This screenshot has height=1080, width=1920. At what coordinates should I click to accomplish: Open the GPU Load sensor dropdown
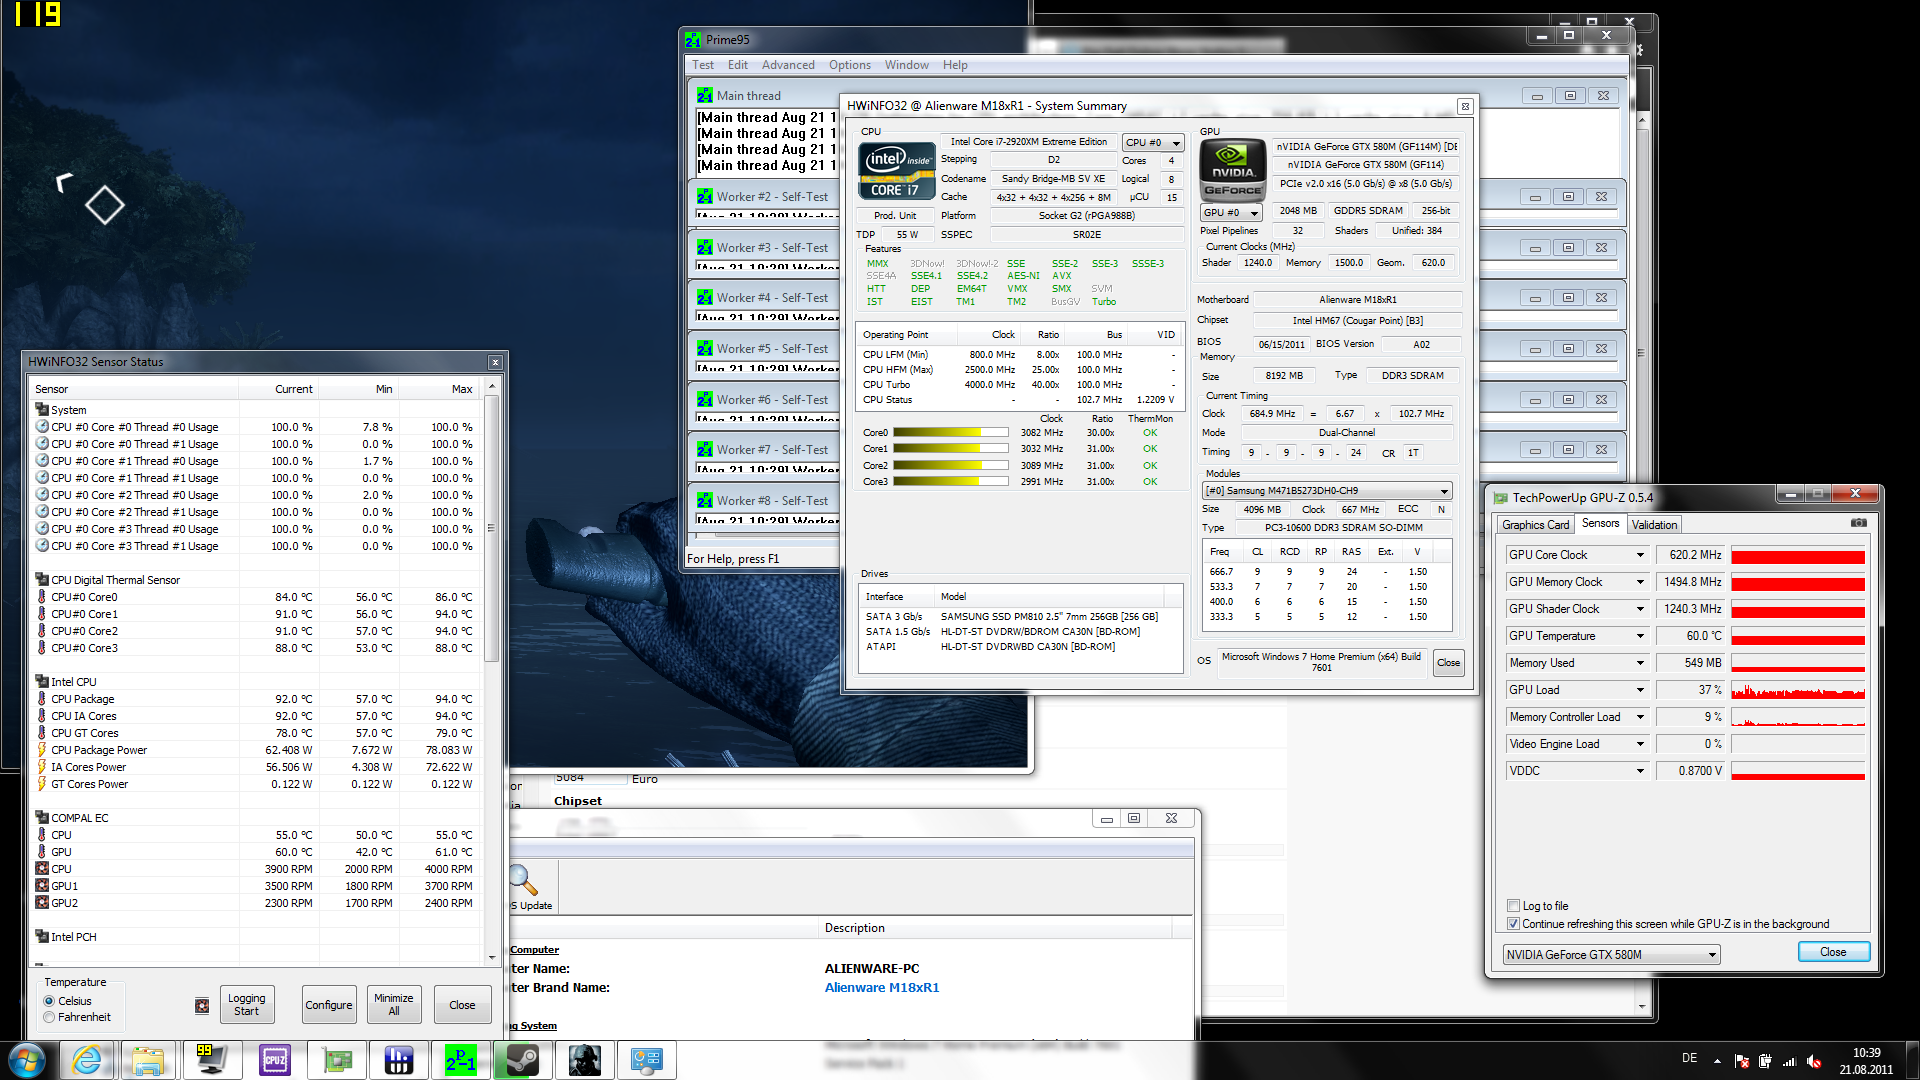point(1640,690)
